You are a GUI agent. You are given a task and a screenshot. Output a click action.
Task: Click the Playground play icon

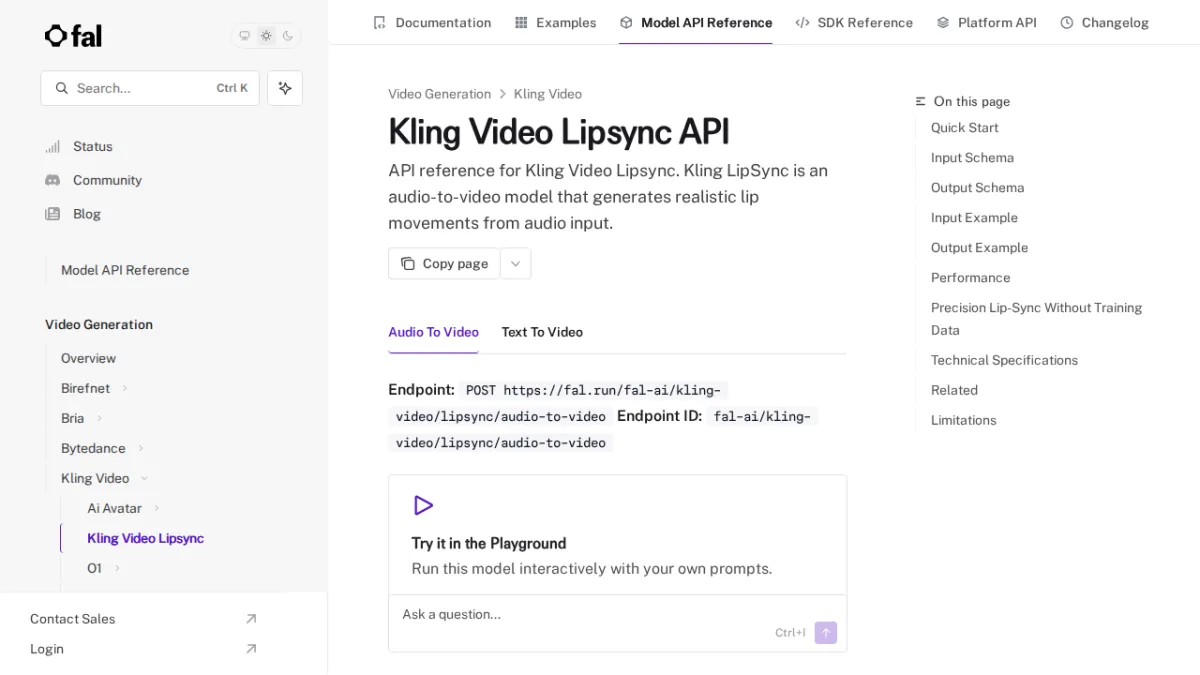click(x=423, y=505)
